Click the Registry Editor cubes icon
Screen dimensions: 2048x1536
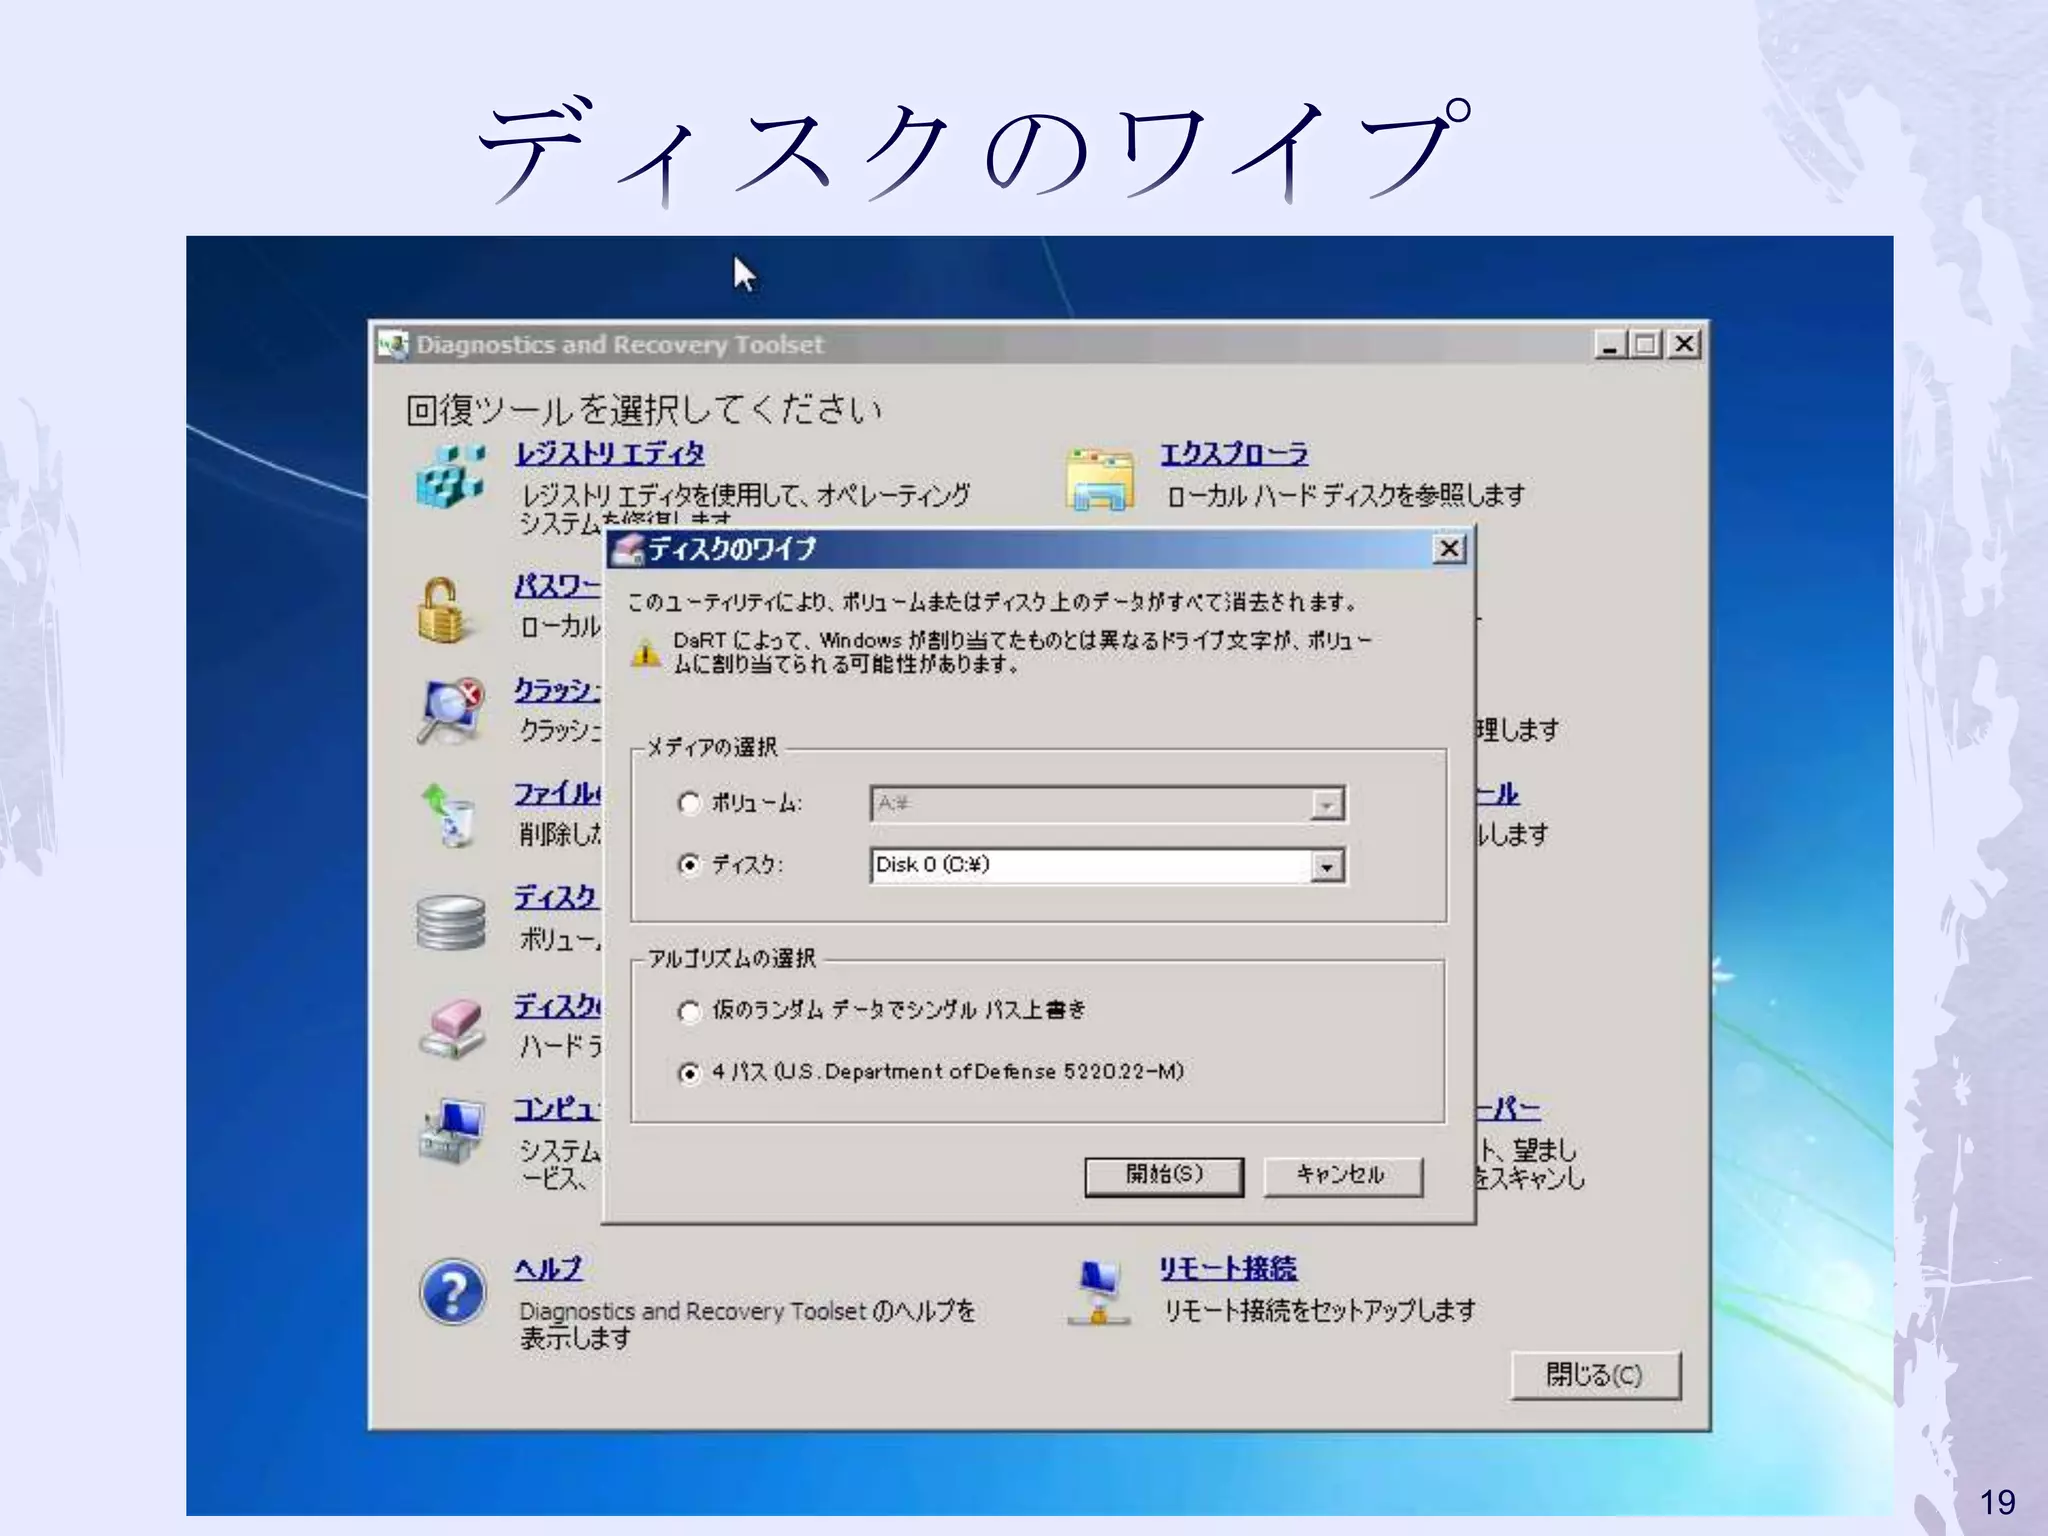(451, 477)
